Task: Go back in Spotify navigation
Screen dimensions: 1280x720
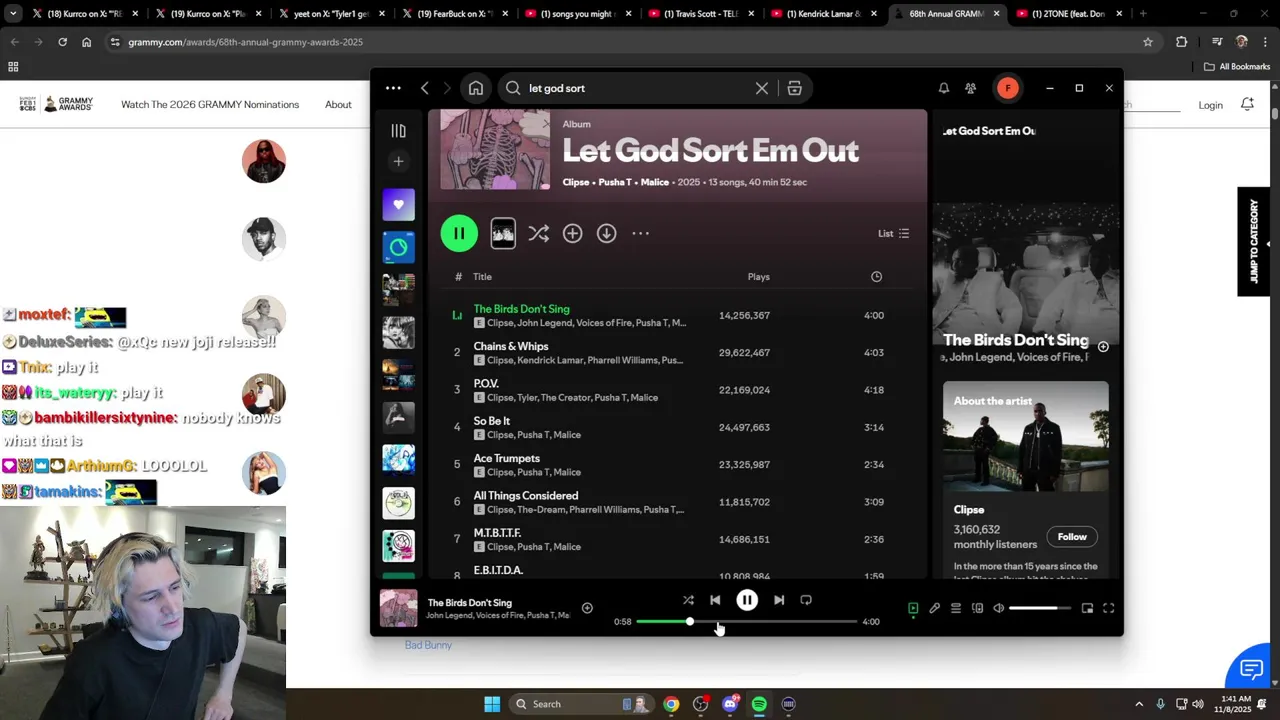Action: tap(425, 88)
